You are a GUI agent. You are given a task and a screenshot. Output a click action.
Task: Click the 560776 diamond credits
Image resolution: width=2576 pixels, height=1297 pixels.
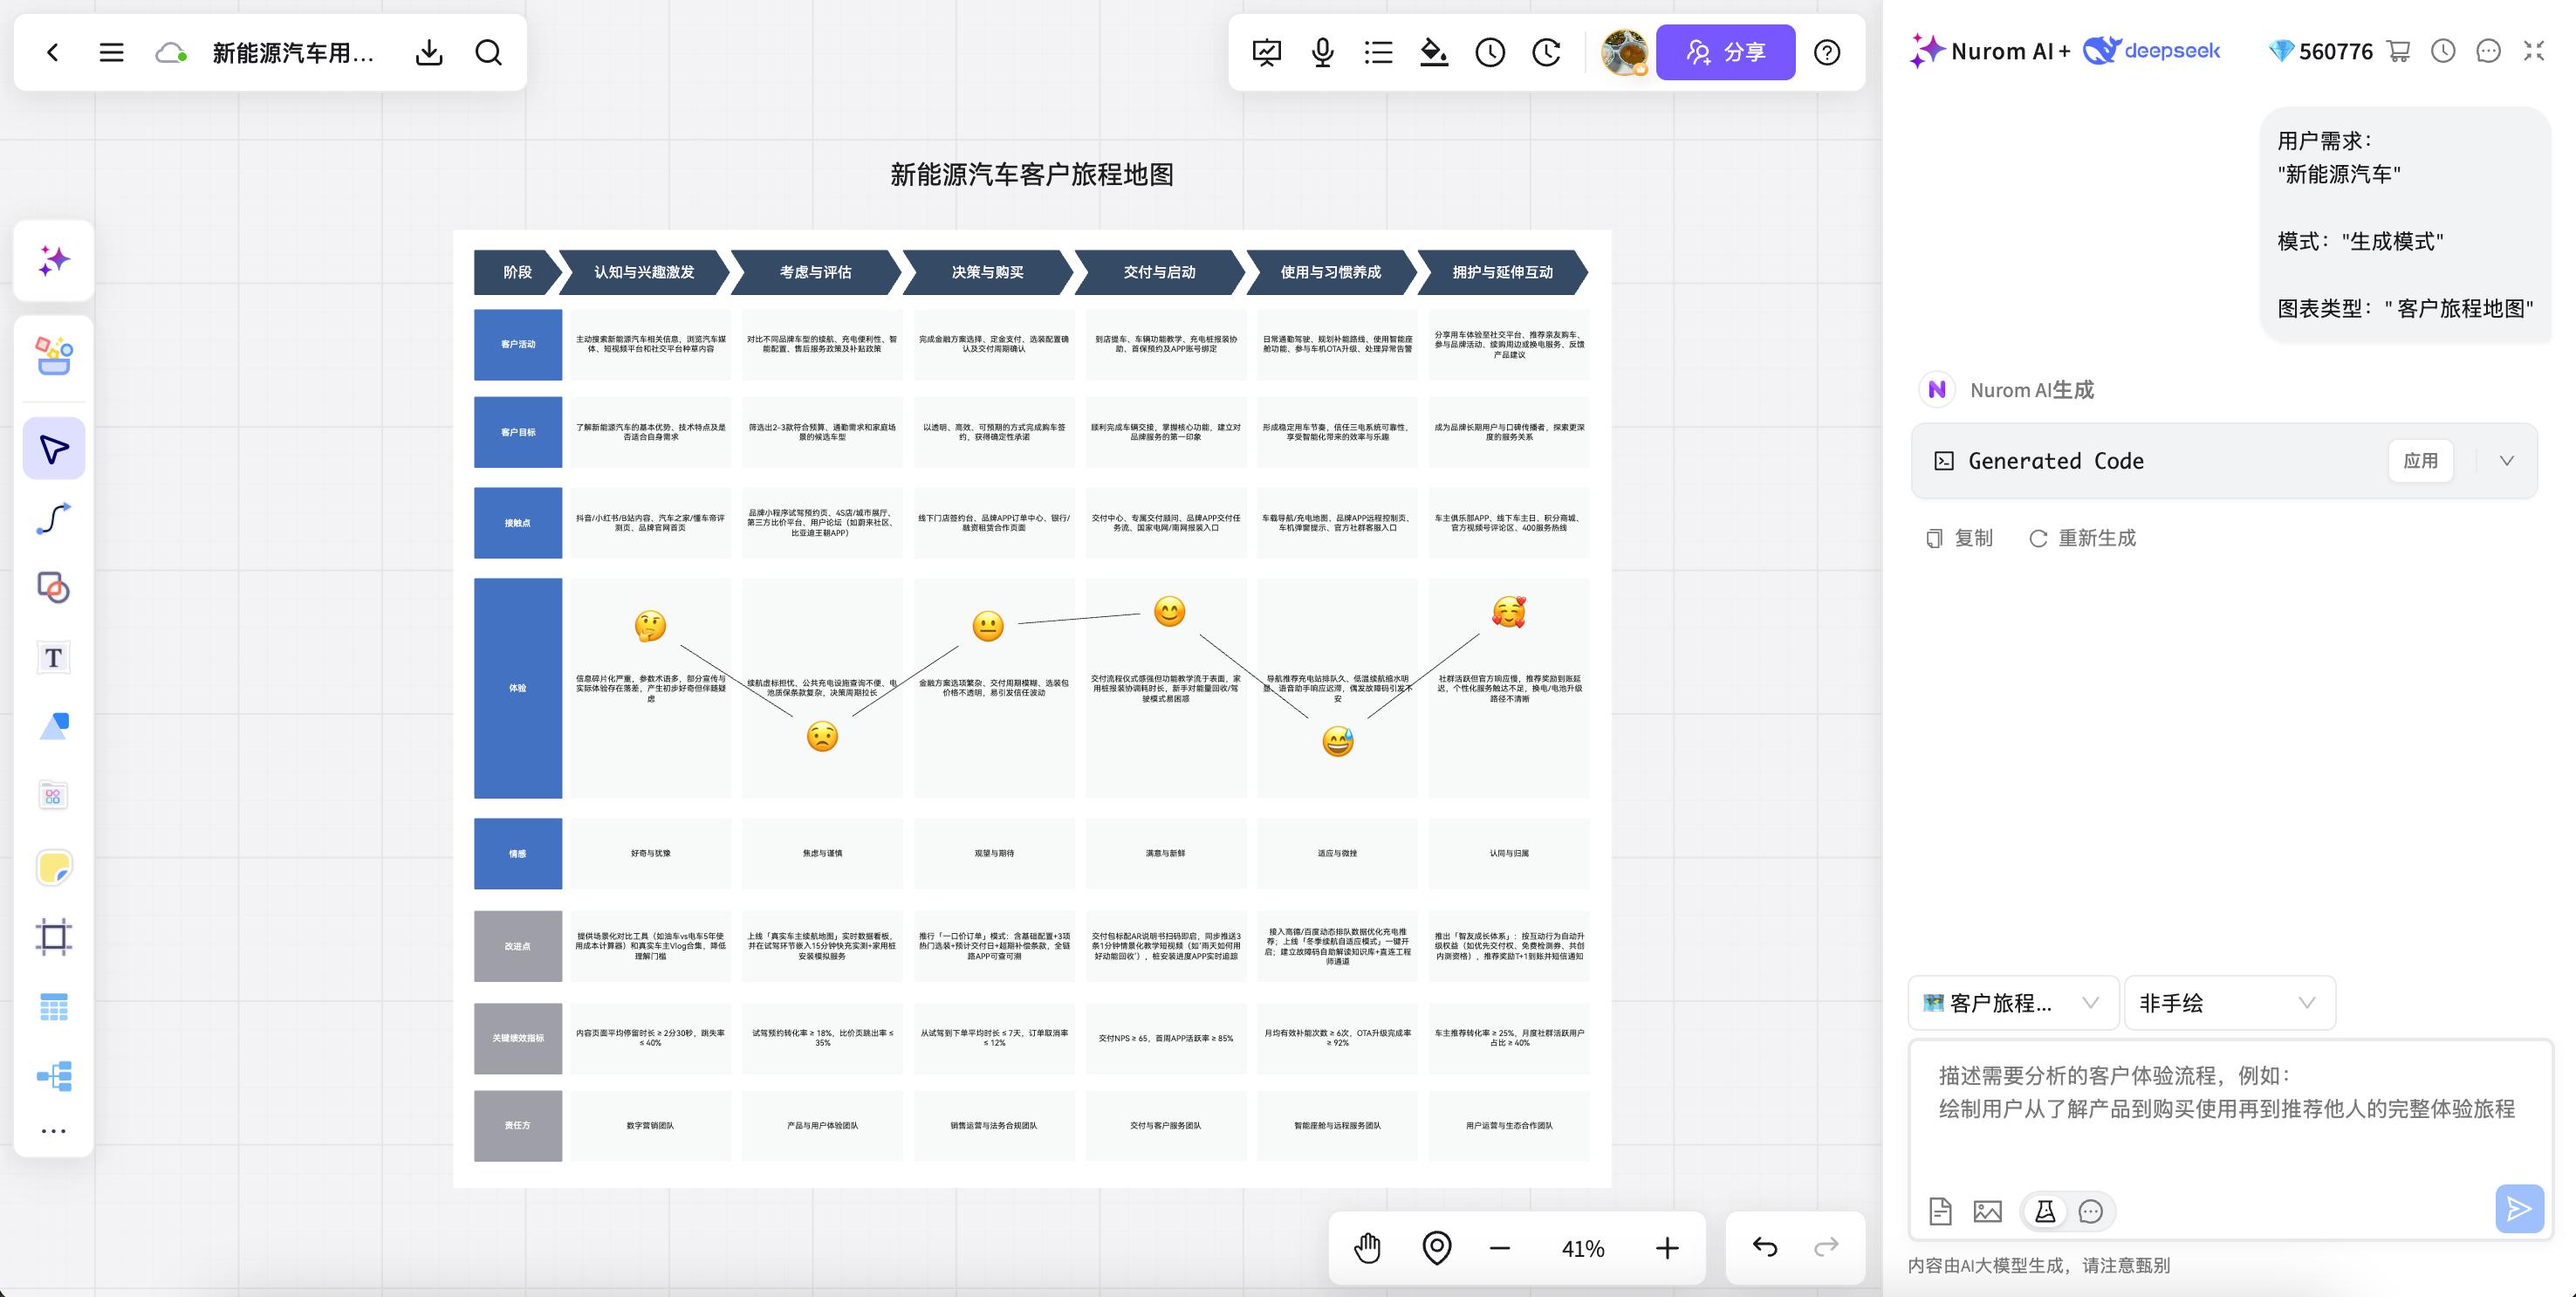coord(2320,51)
